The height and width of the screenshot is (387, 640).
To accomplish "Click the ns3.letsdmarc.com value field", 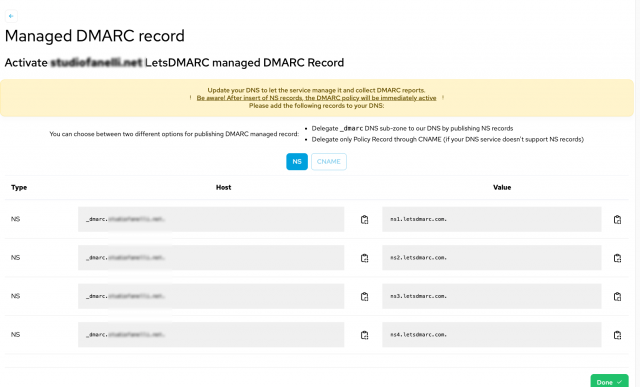I will tap(491, 296).
